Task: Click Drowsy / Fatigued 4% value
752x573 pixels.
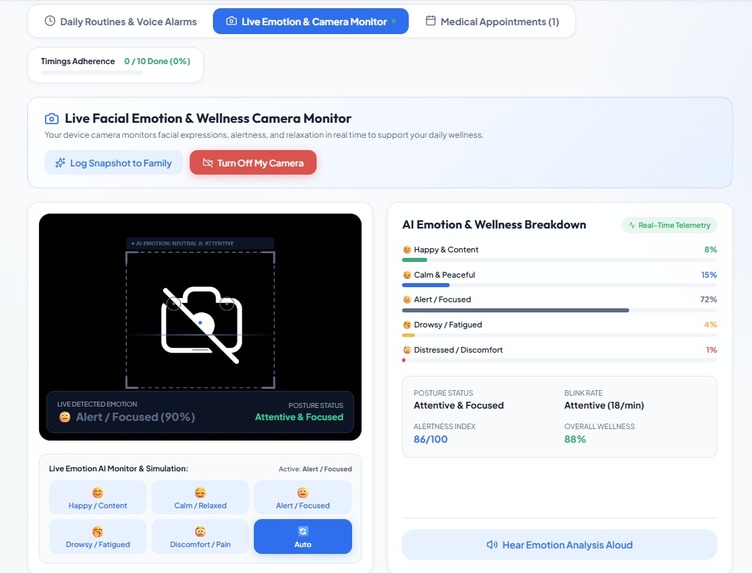Action: click(710, 325)
